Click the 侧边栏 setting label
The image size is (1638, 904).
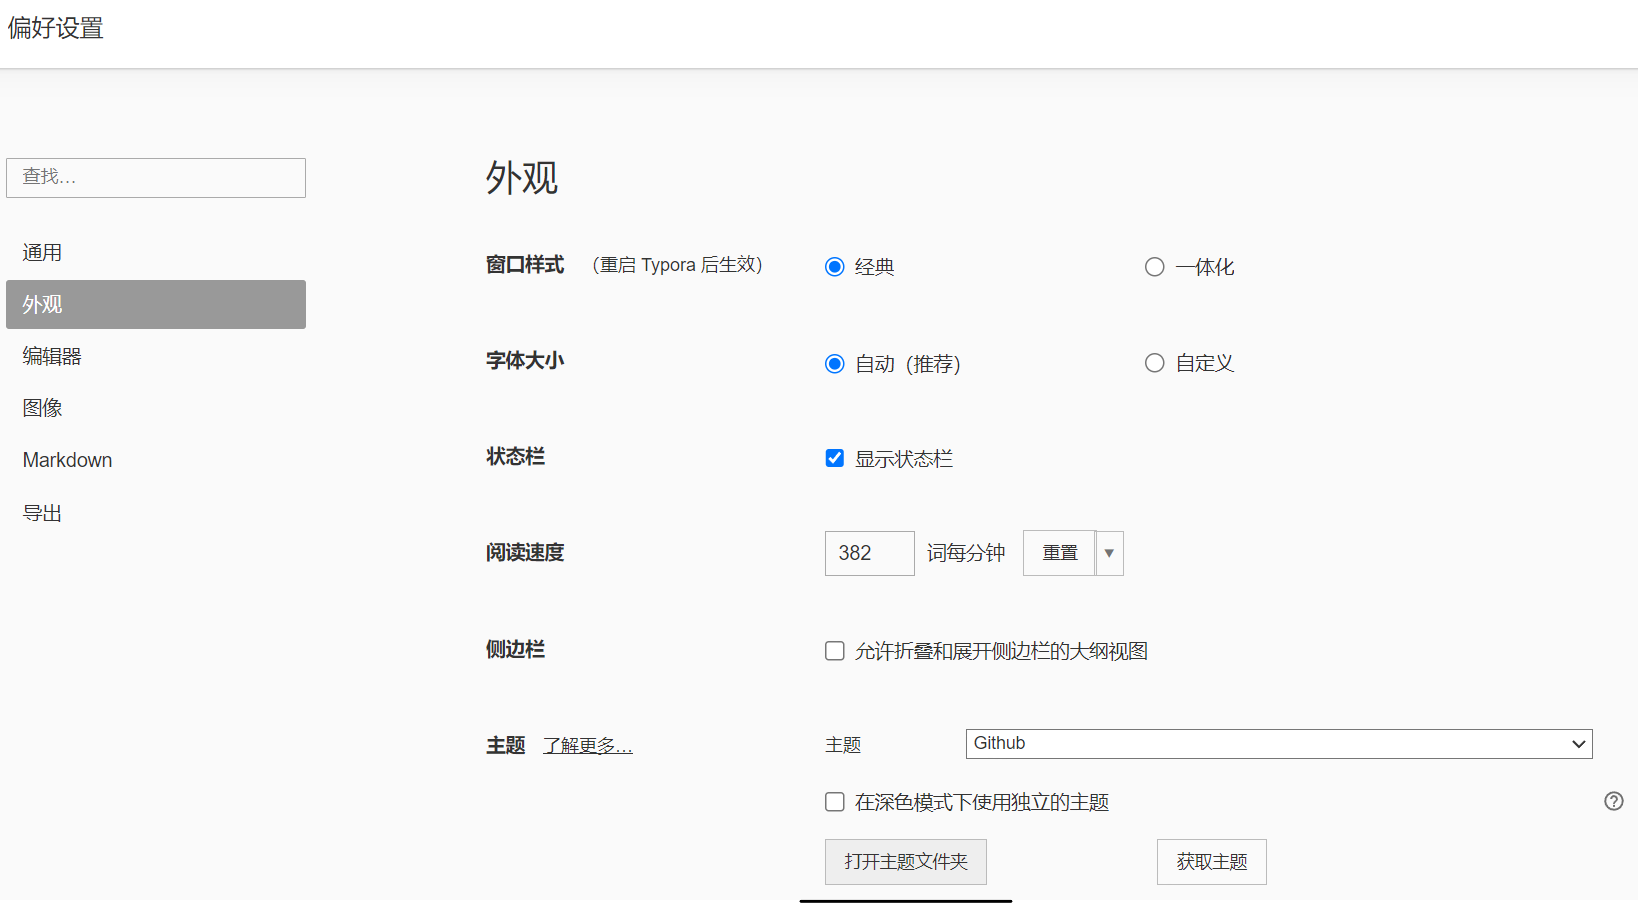(x=515, y=650)
